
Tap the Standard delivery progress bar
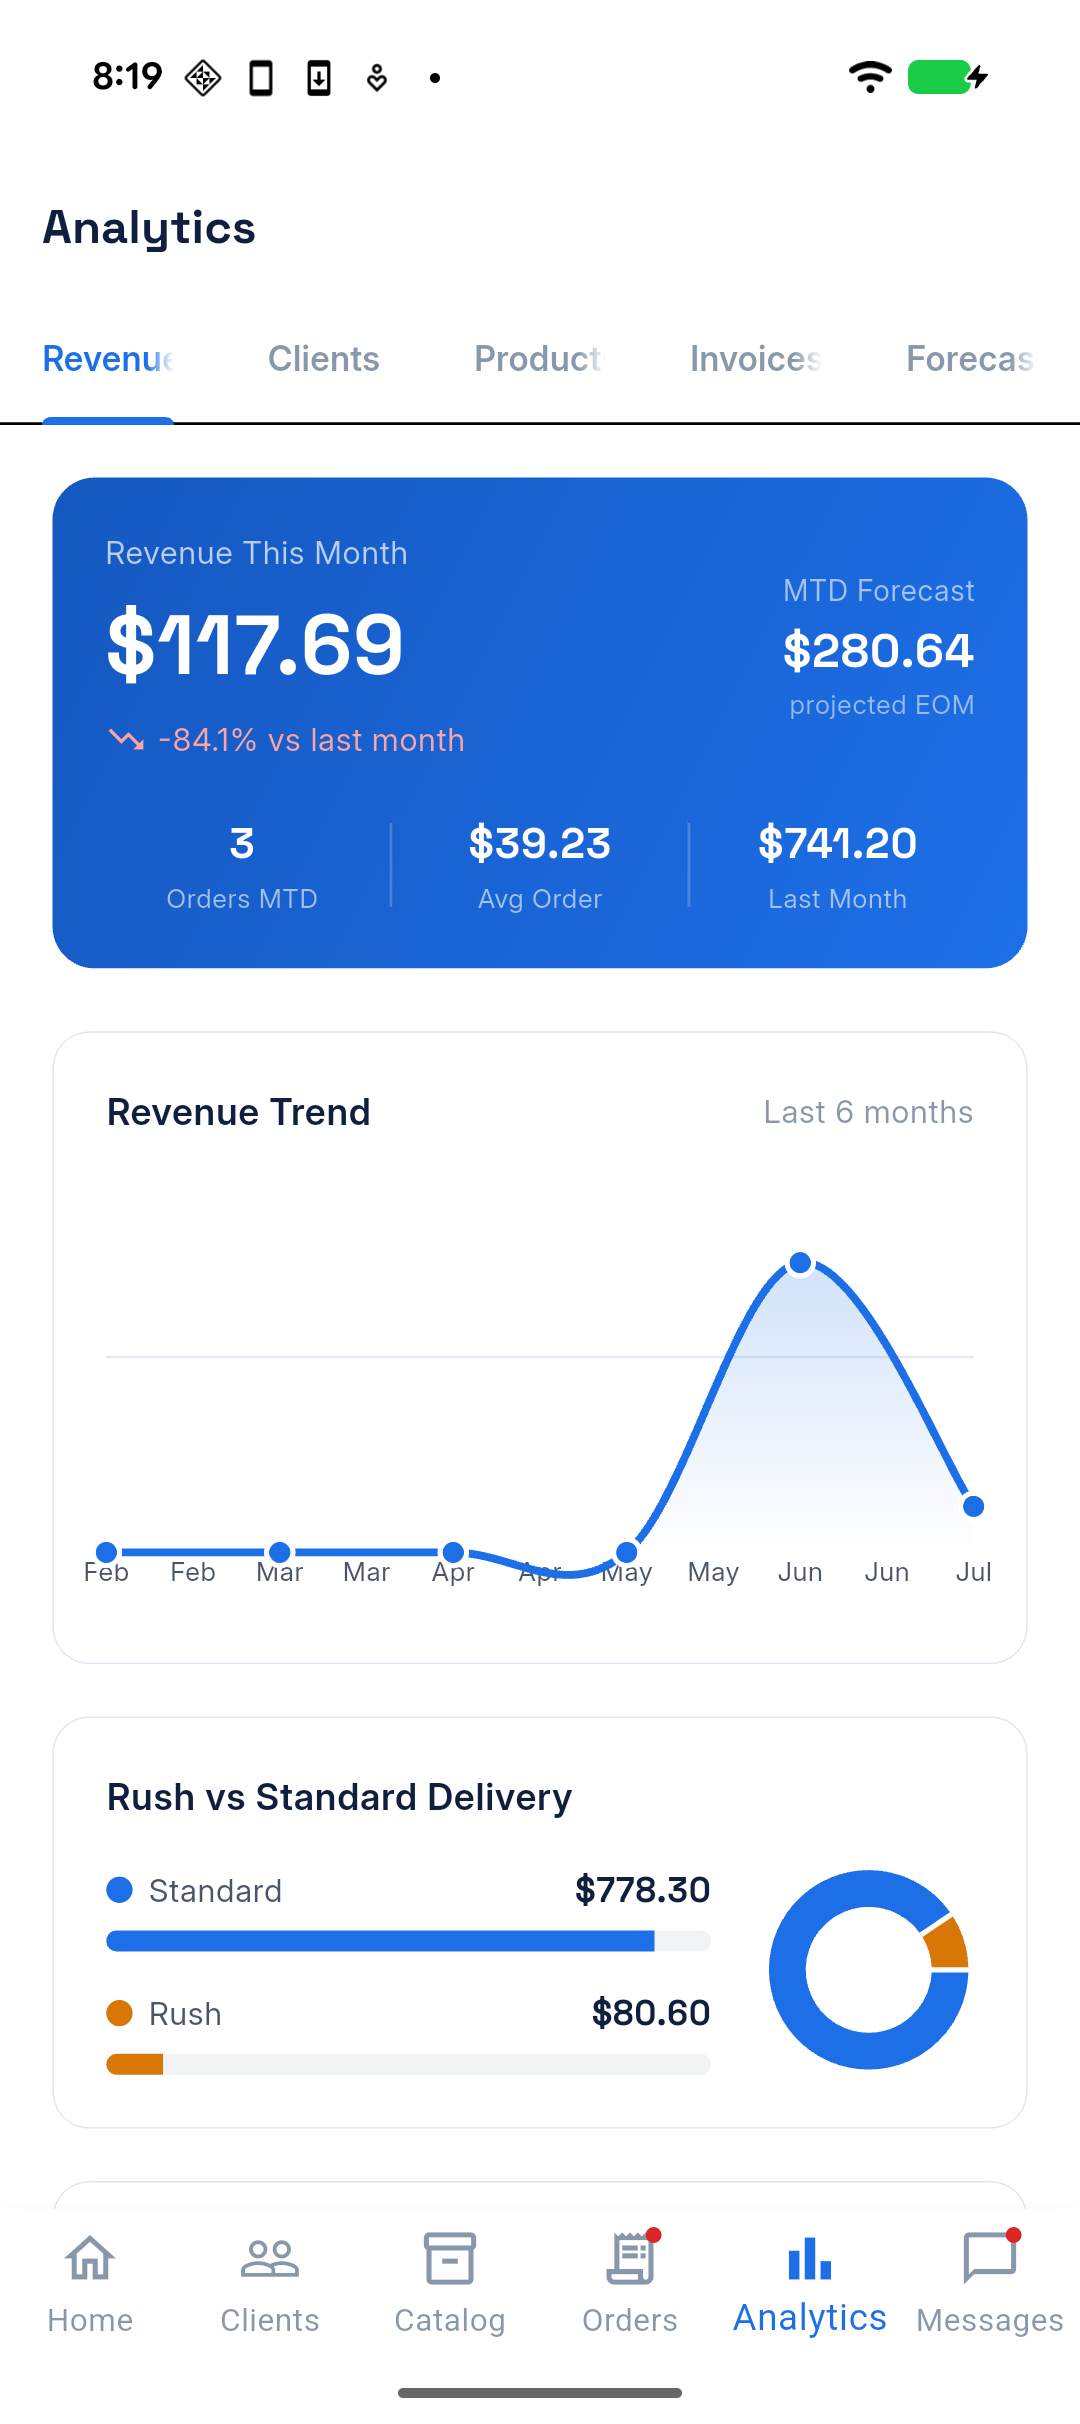click(408, 1941)
